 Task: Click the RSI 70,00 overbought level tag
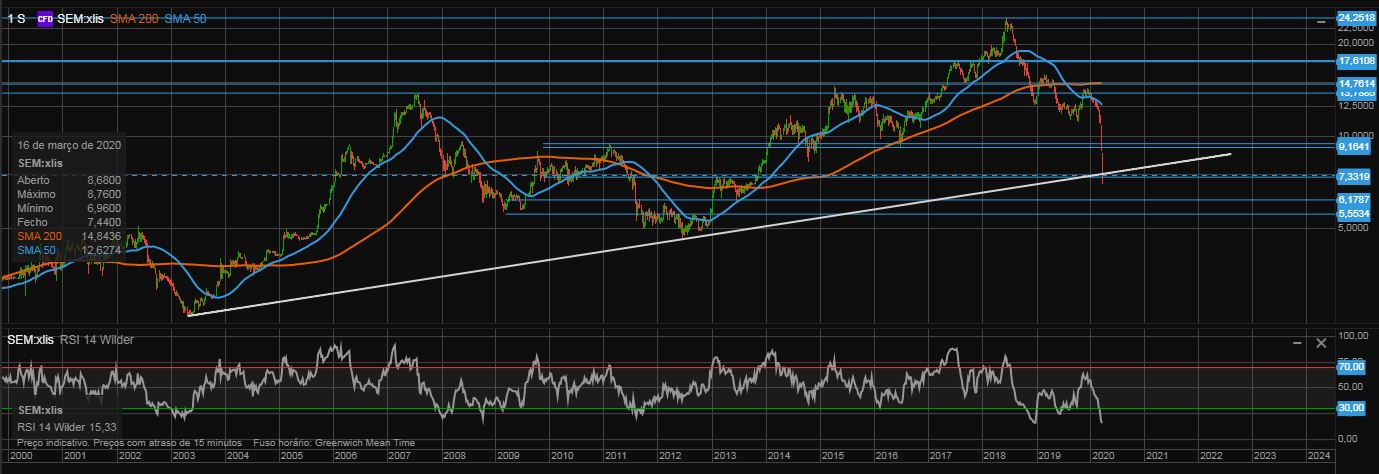[x=1353, y=367]
